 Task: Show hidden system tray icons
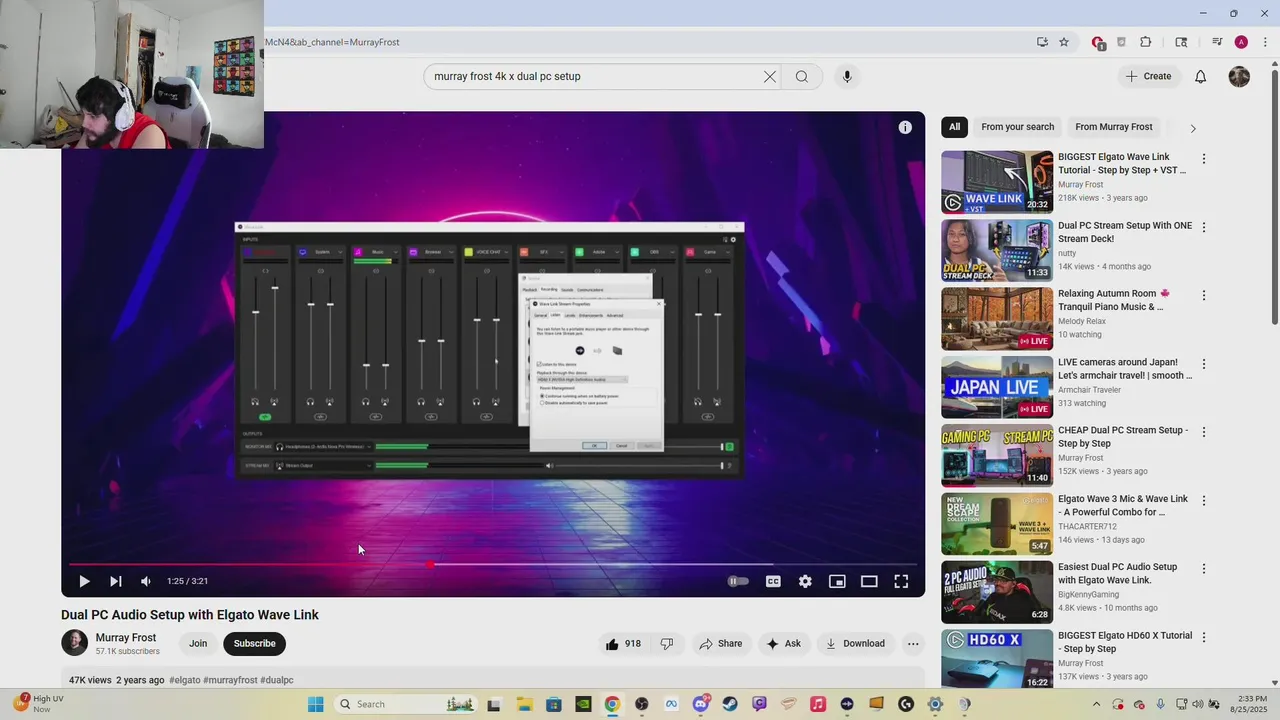pos(1096,704)
